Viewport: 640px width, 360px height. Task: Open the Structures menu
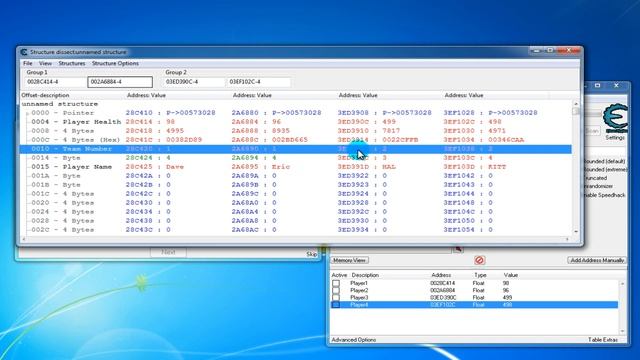72,63
